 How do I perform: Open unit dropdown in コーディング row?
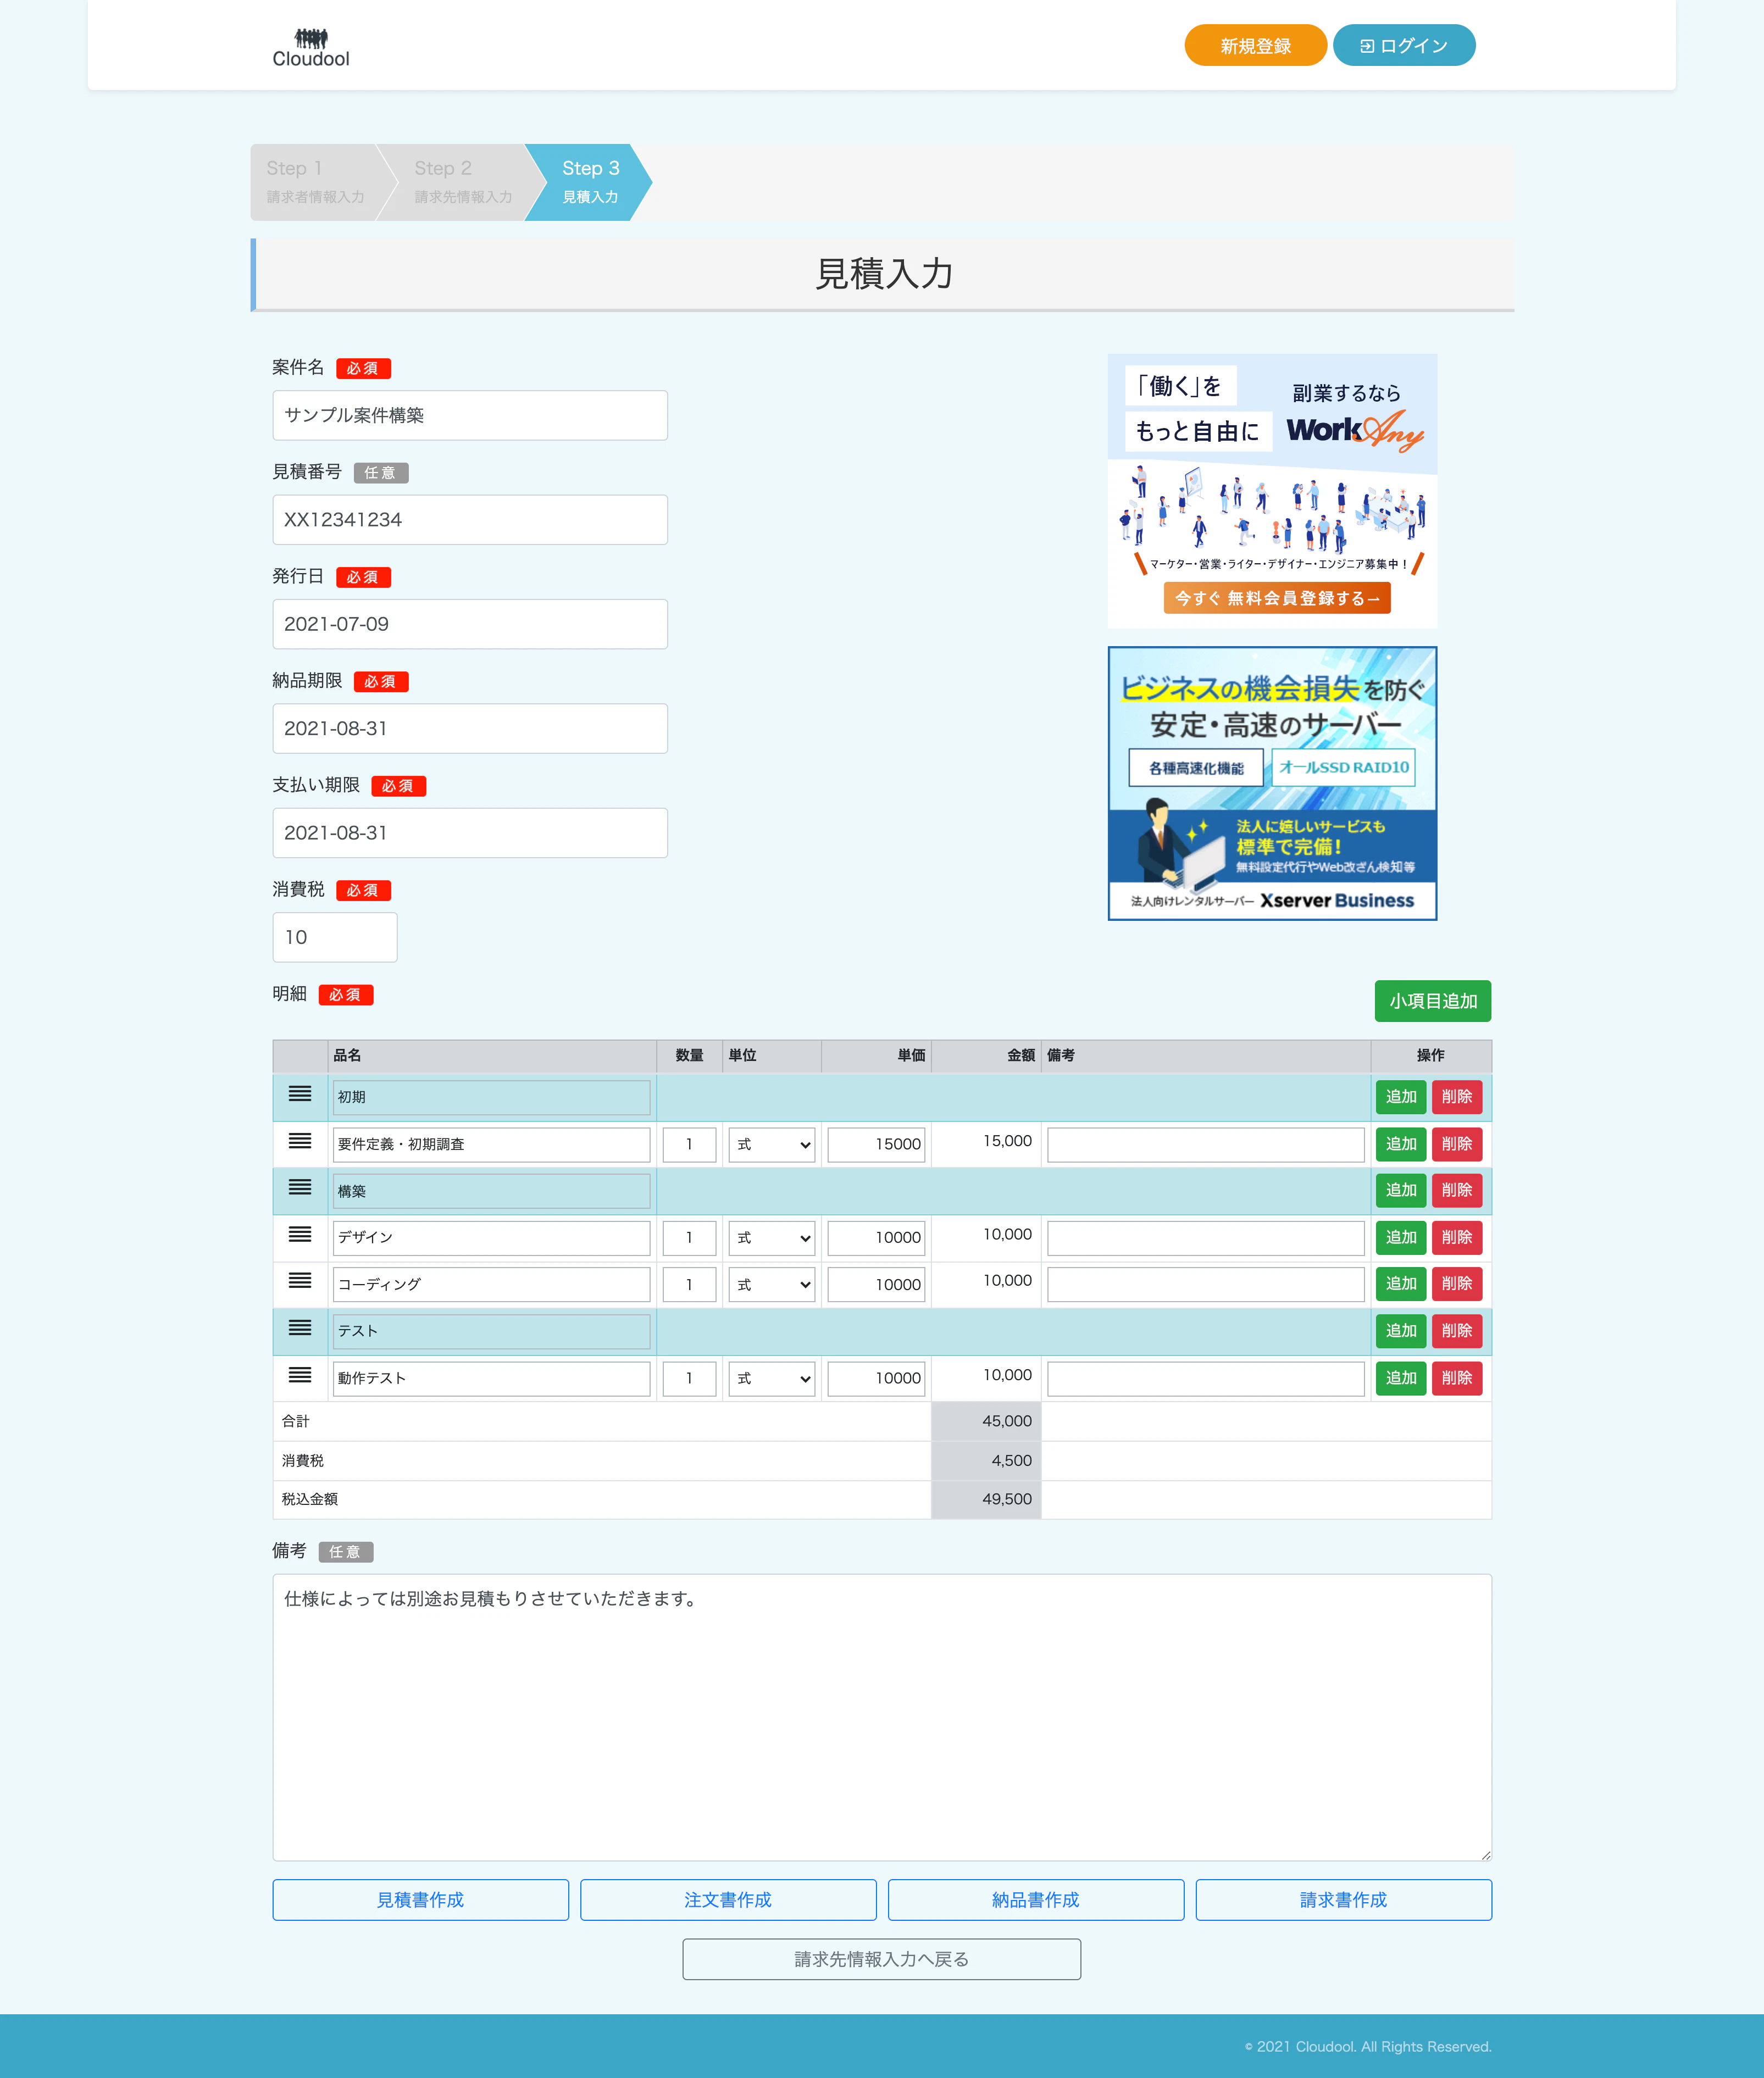771,1284
